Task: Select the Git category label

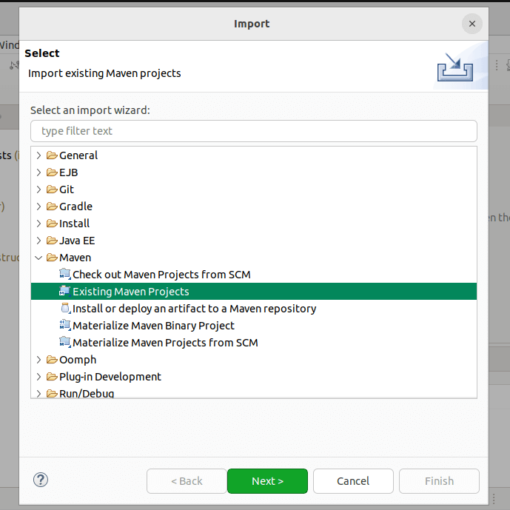Action: tap(66, 189)
